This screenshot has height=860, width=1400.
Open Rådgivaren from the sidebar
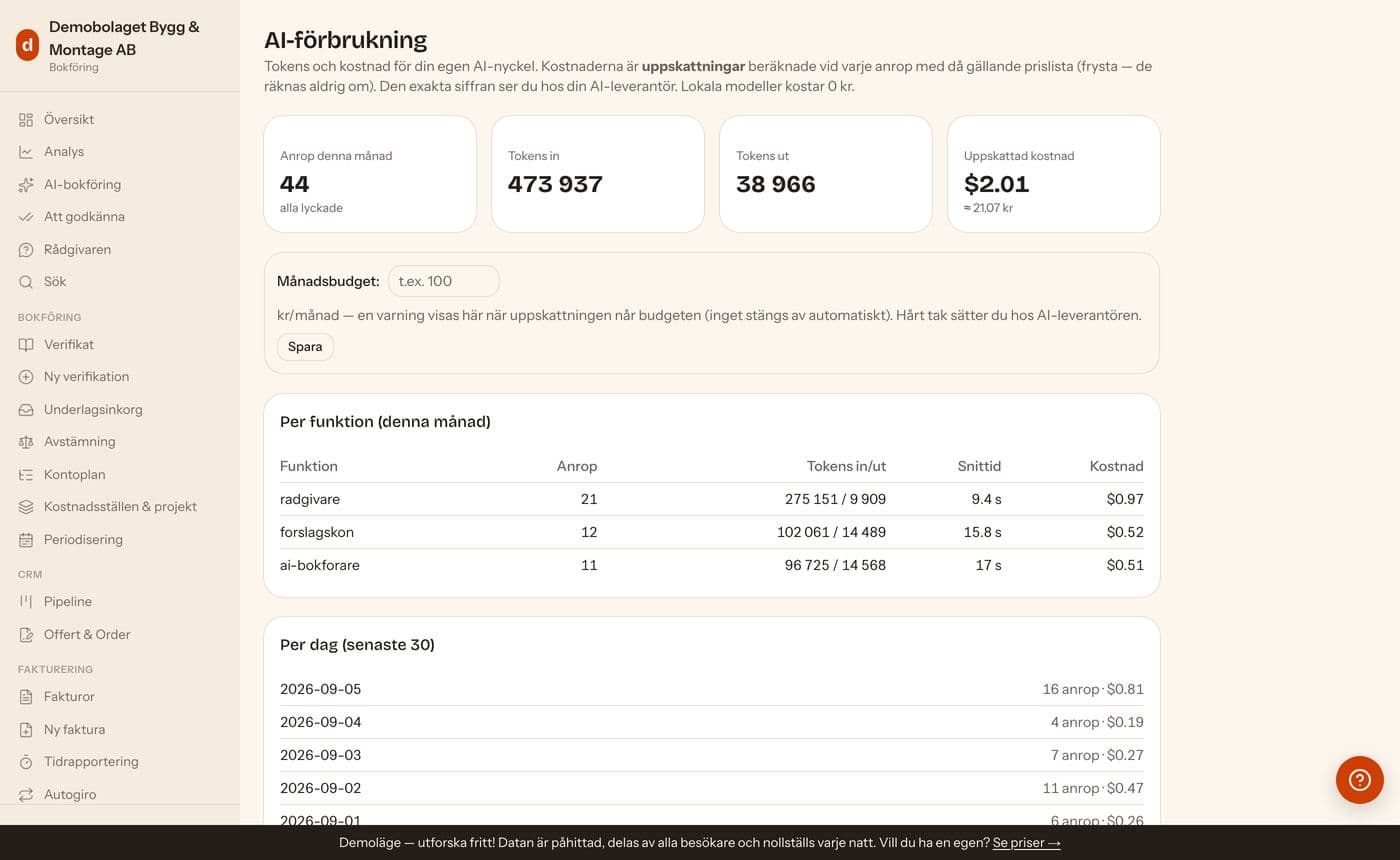[x=120, y=250]
